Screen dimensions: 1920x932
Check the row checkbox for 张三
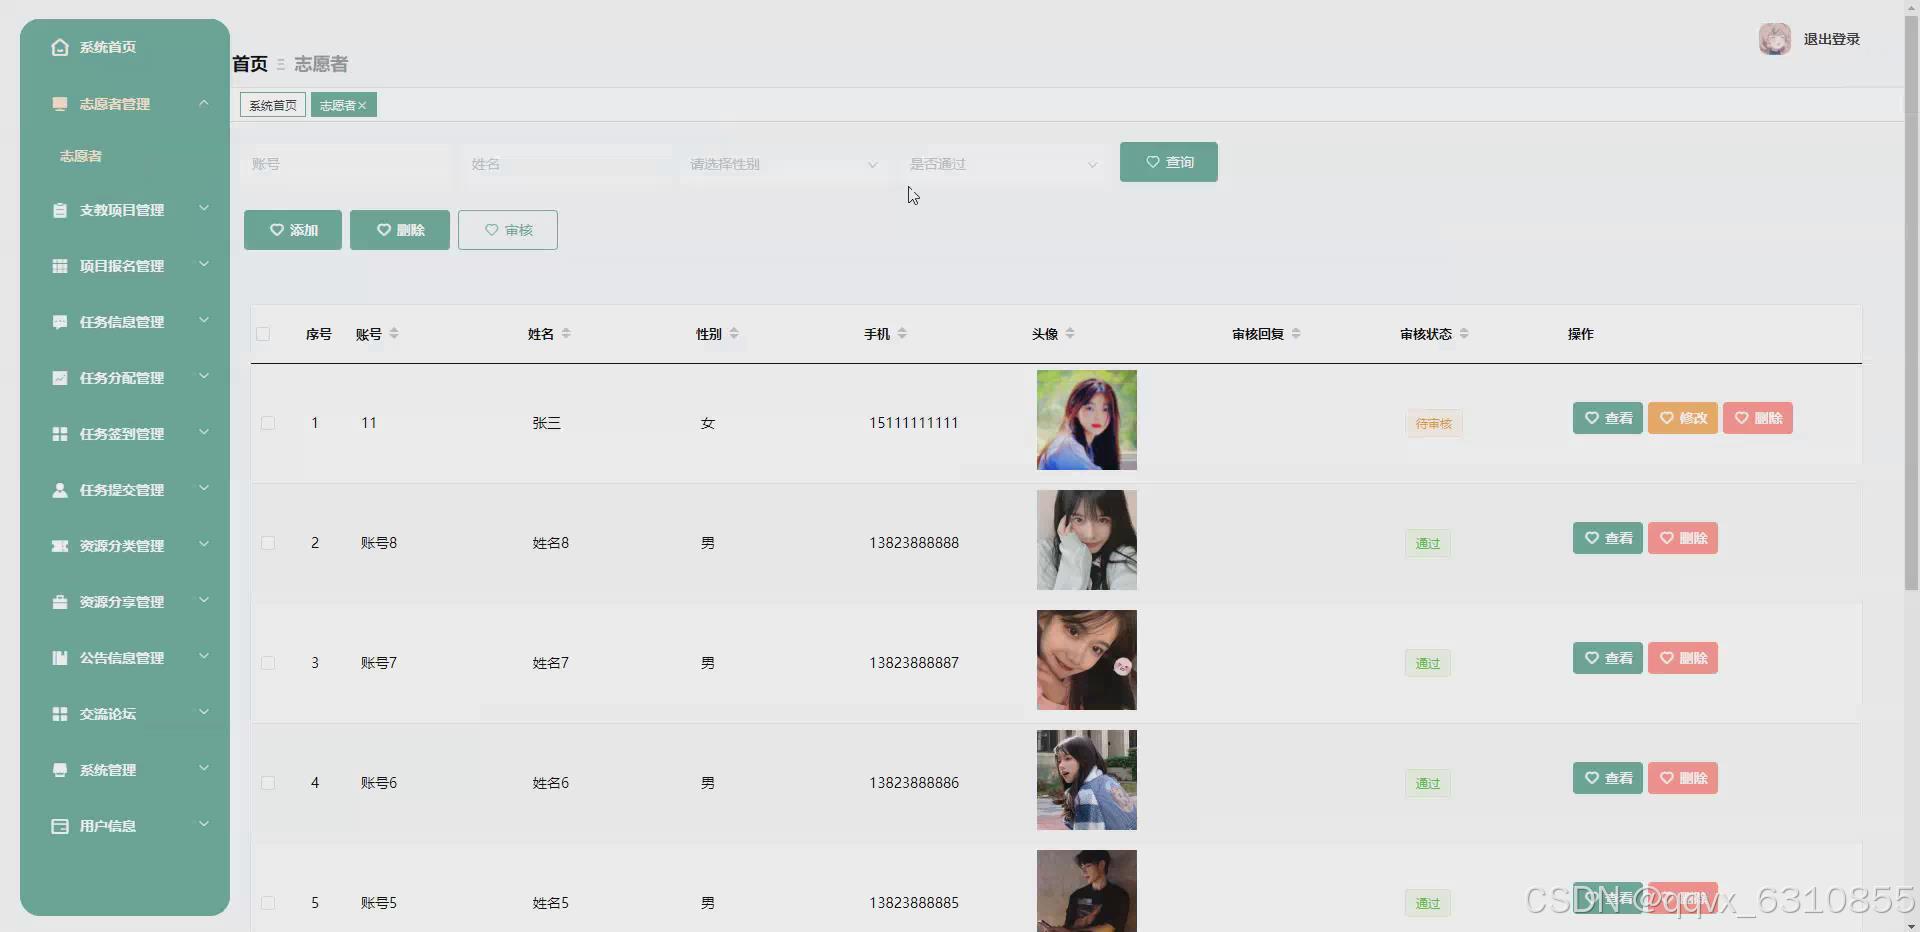click(x=268, y=423)
